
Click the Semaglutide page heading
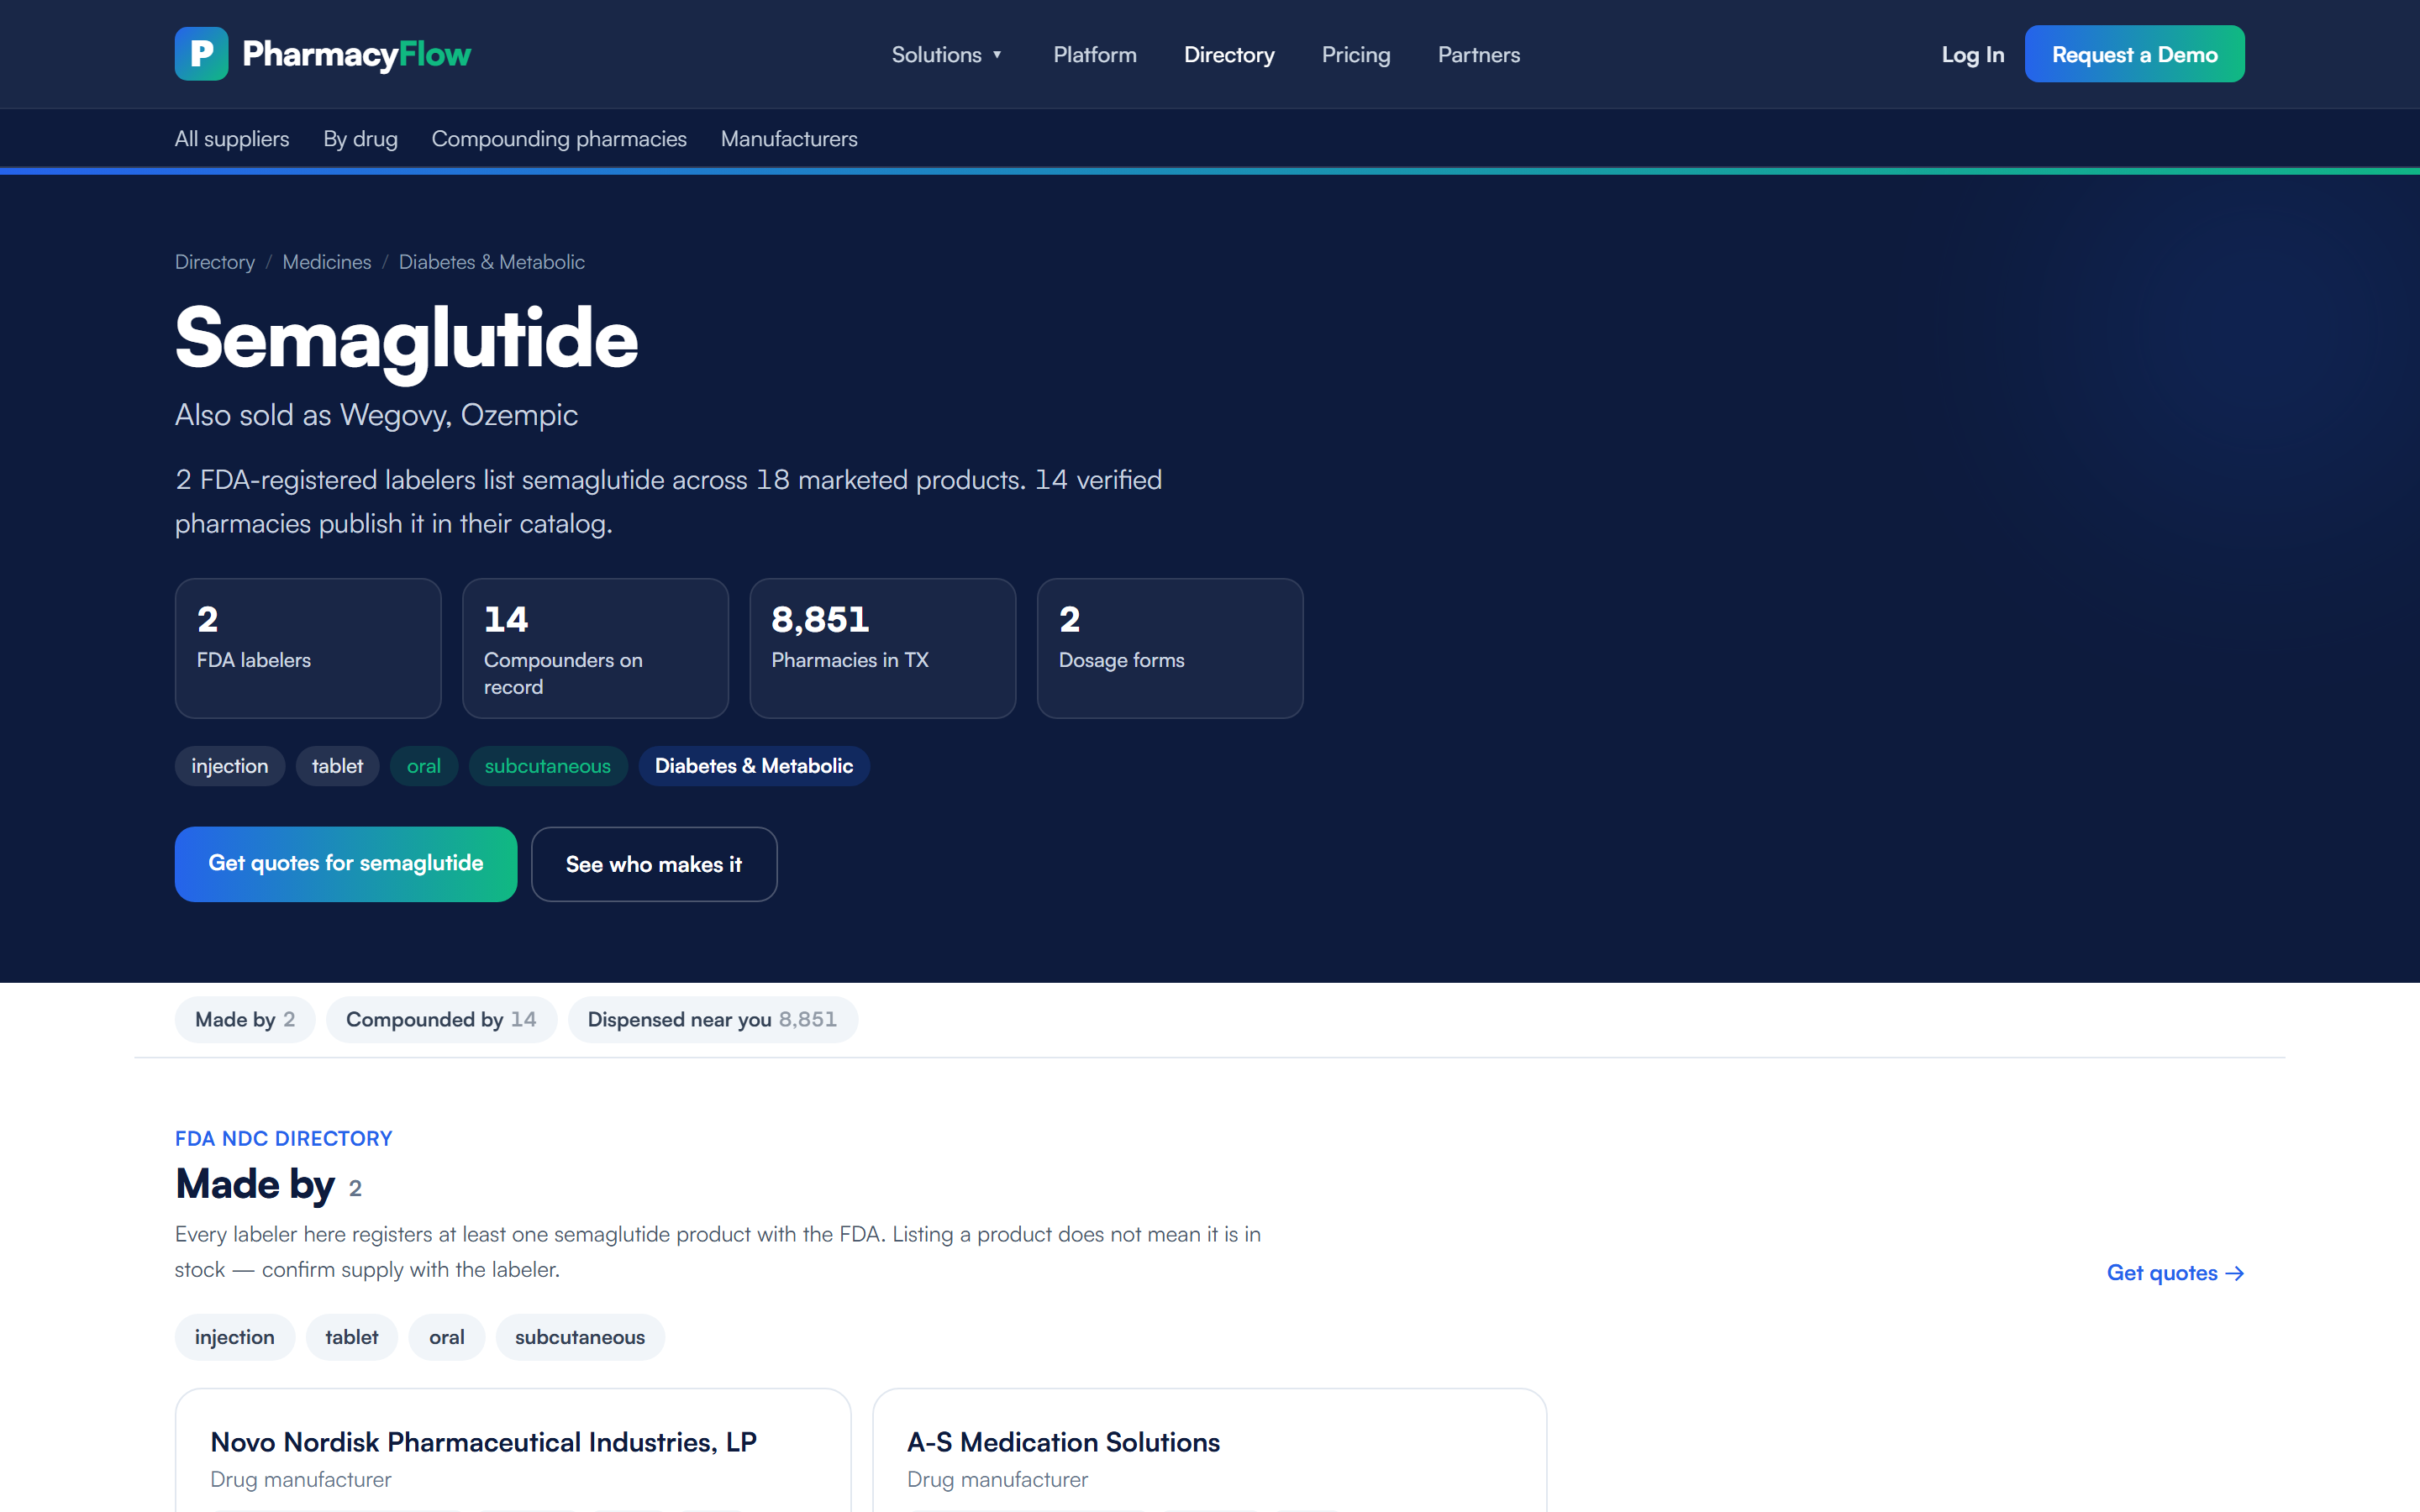[406, 339]
